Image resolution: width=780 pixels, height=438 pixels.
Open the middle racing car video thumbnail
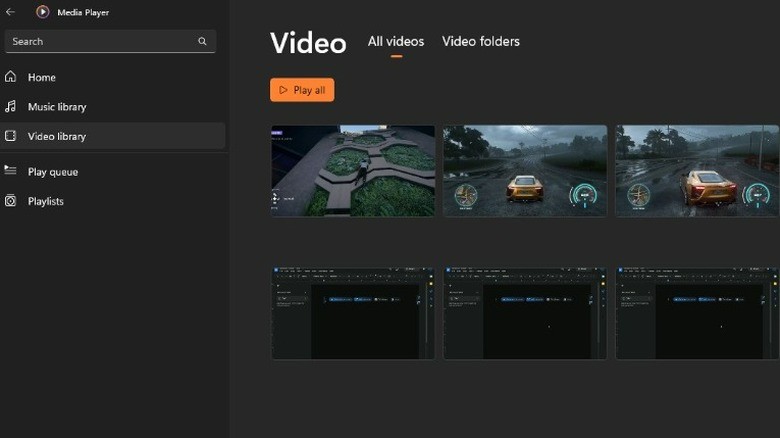click(525, 171)
